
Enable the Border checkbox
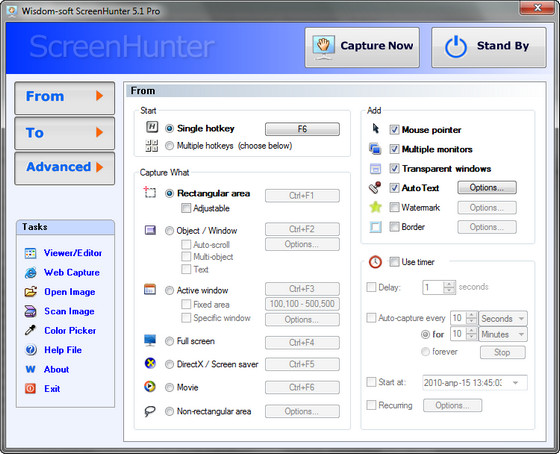tap(394, 227)
